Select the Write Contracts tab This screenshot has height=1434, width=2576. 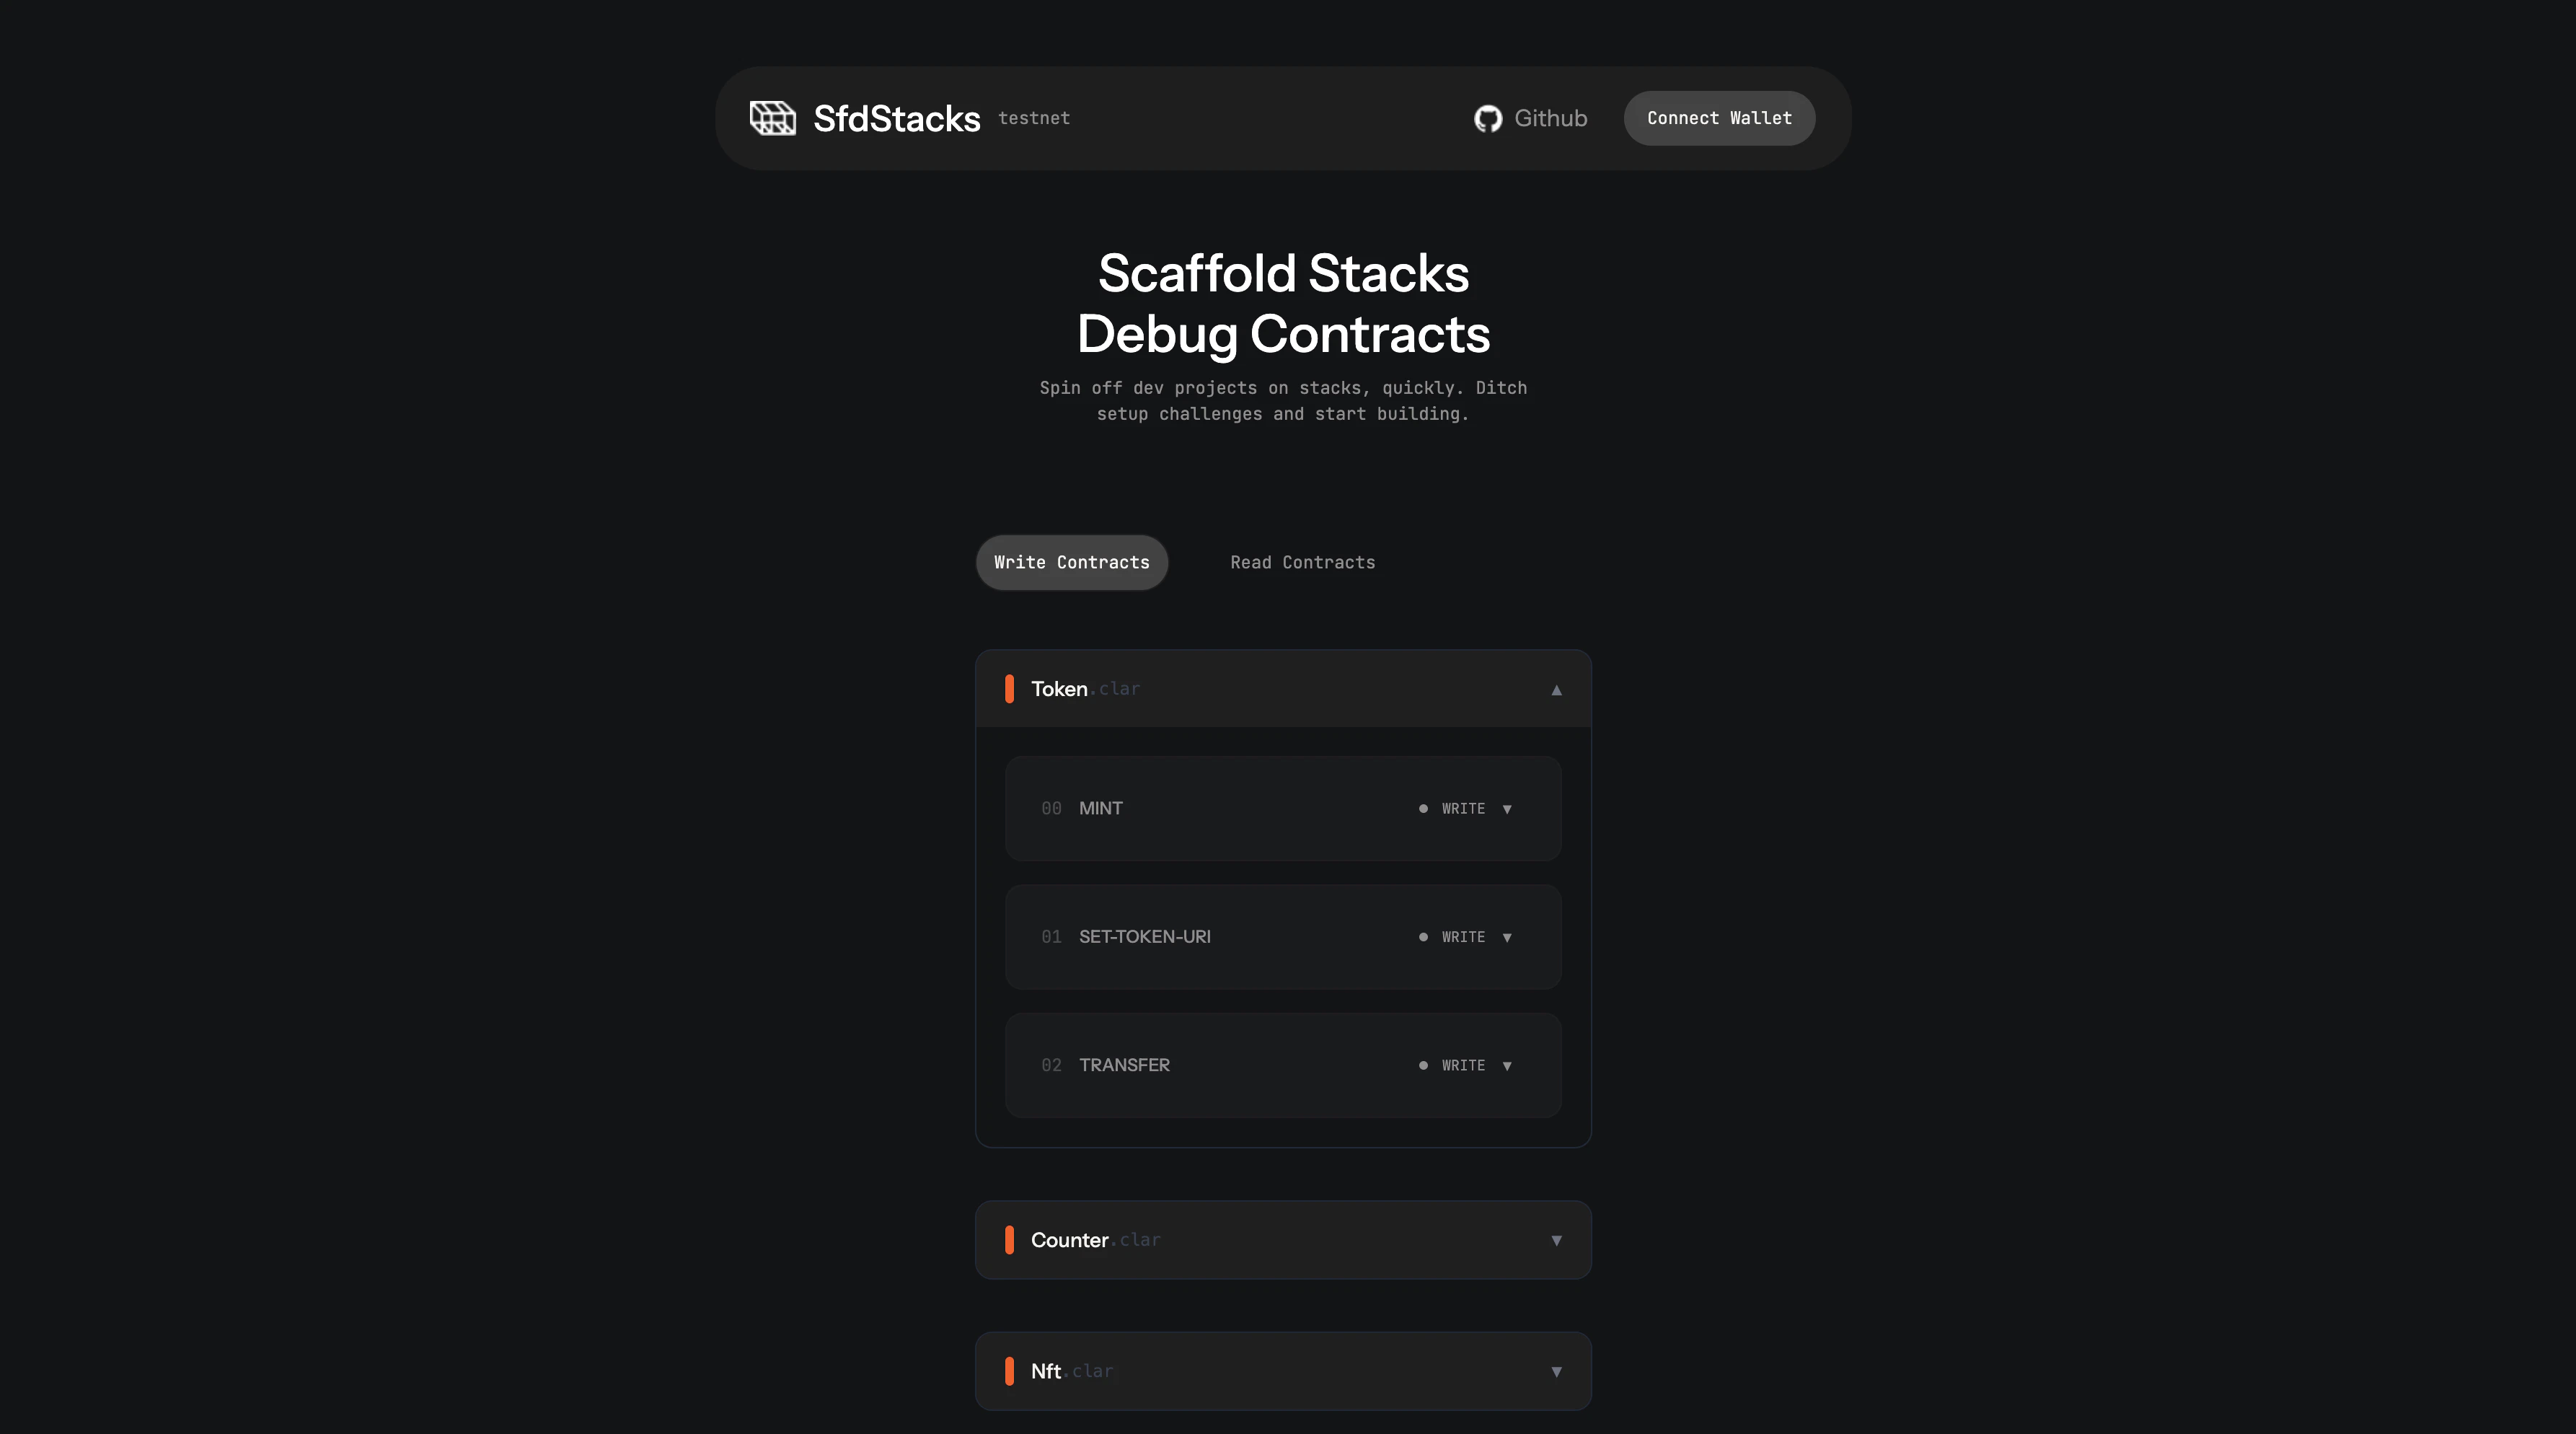[1071, 562]
